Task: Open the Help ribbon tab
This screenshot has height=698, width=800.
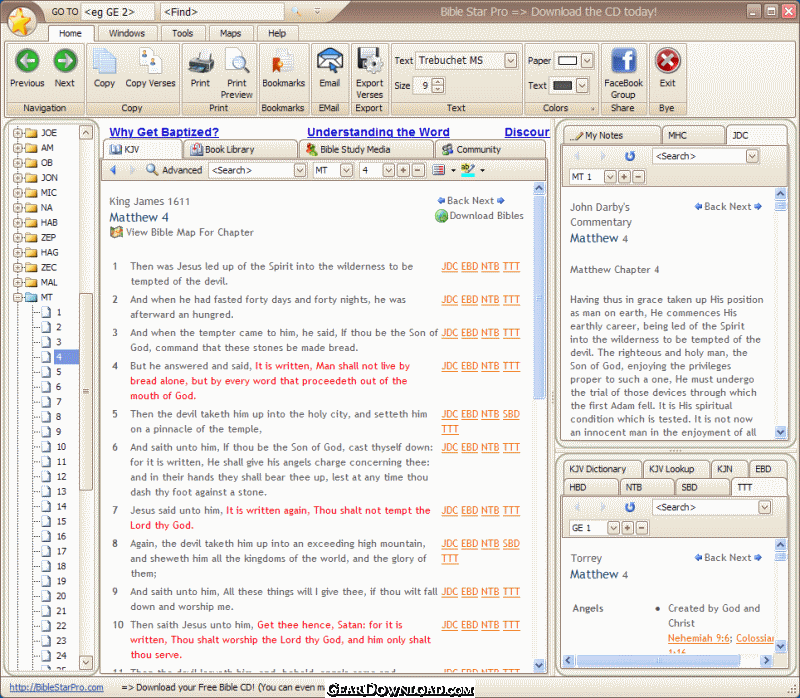Action: 277,33
